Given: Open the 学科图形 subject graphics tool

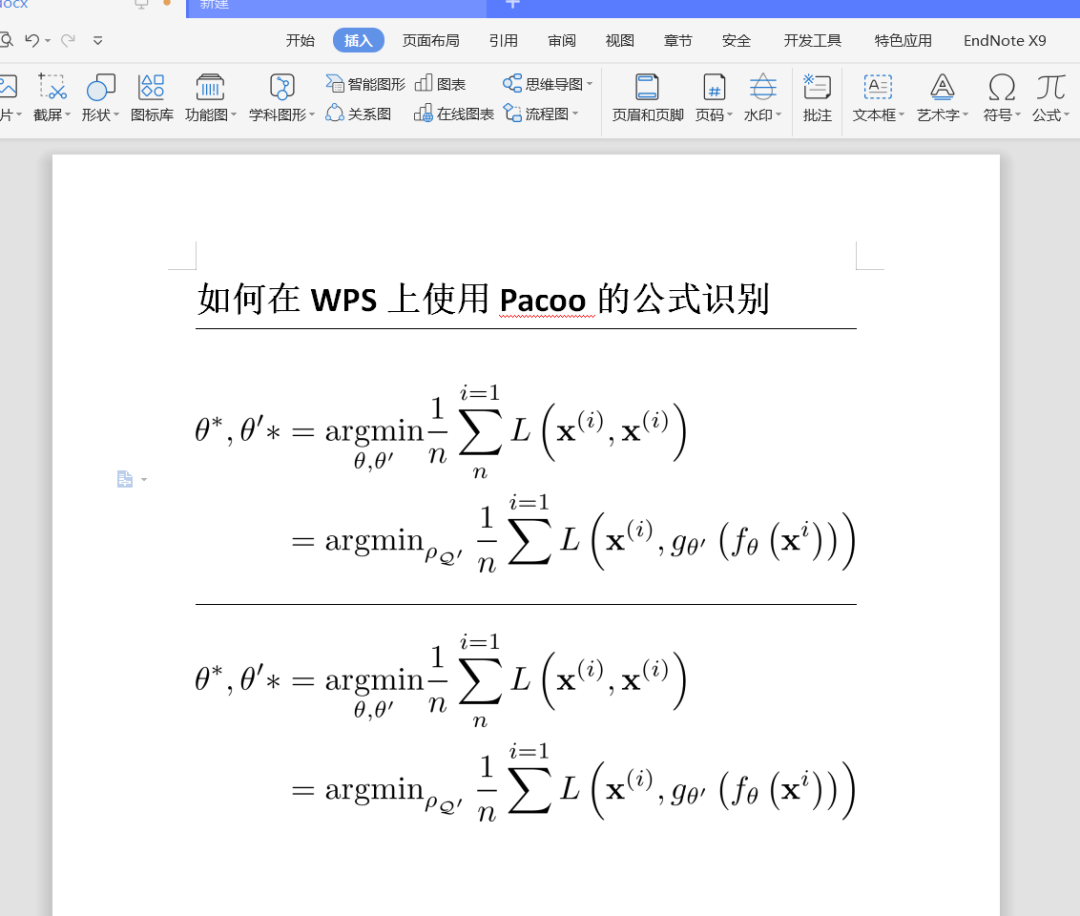Looking at the screenshot, I should tap(281, 98).
